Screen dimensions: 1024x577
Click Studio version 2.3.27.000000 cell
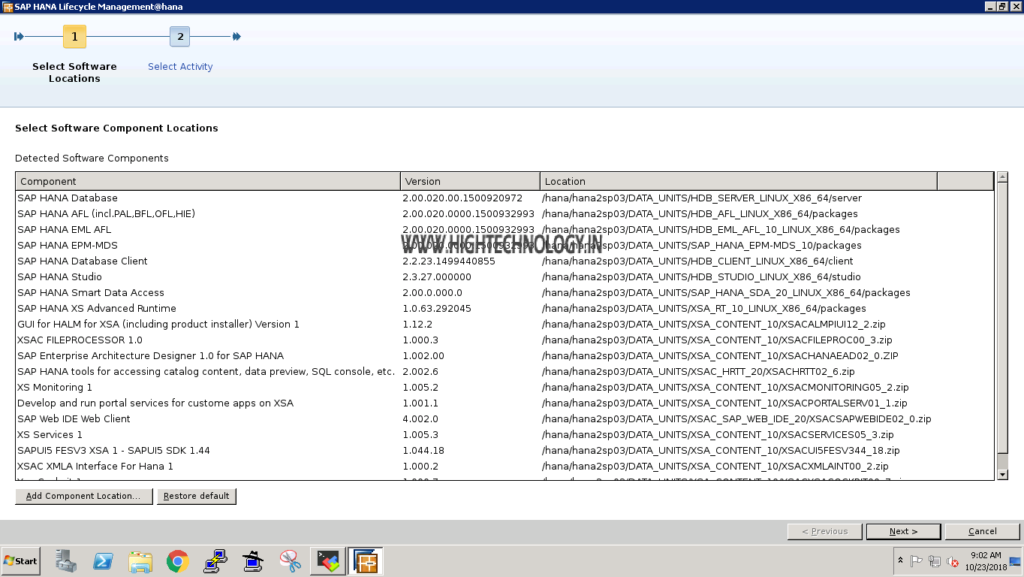[x=437, y=277]
